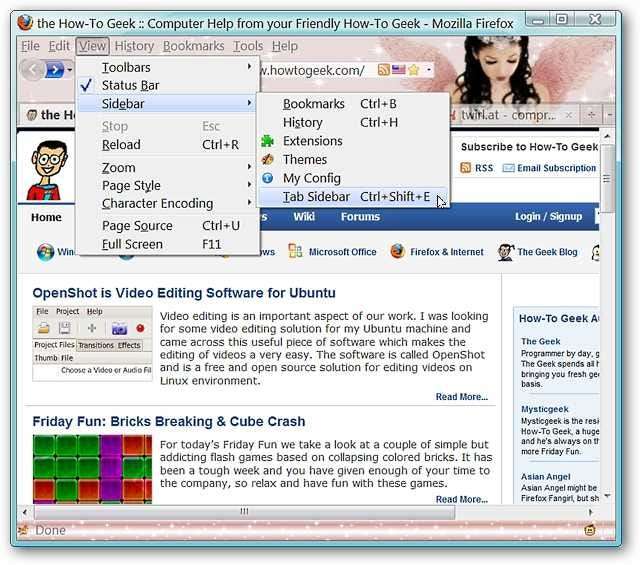Click the new tab plus button
Viewport: 640px width, 565px height.
pyautogui.click(x=591, y=115)
